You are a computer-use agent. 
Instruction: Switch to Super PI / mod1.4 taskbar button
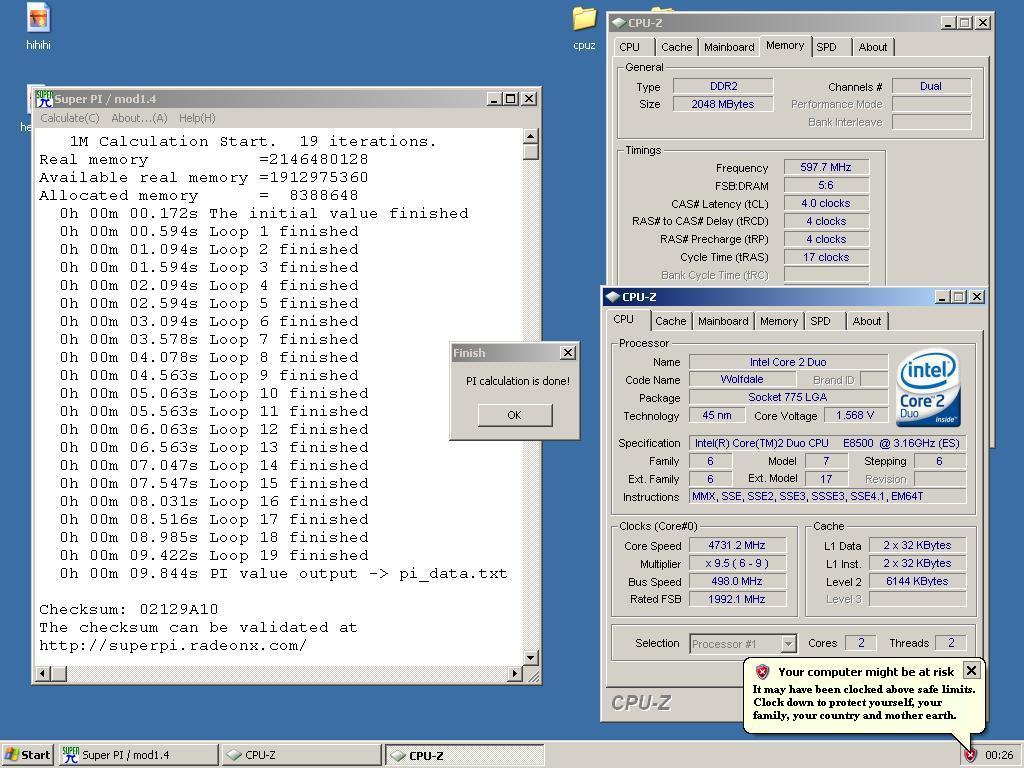tap(138, 755)
